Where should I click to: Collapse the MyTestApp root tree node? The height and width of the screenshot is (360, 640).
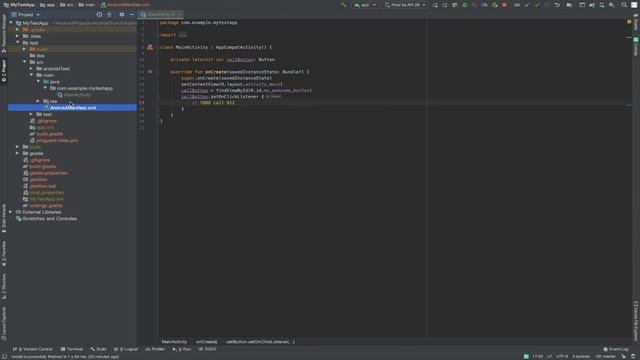[11, 23]
